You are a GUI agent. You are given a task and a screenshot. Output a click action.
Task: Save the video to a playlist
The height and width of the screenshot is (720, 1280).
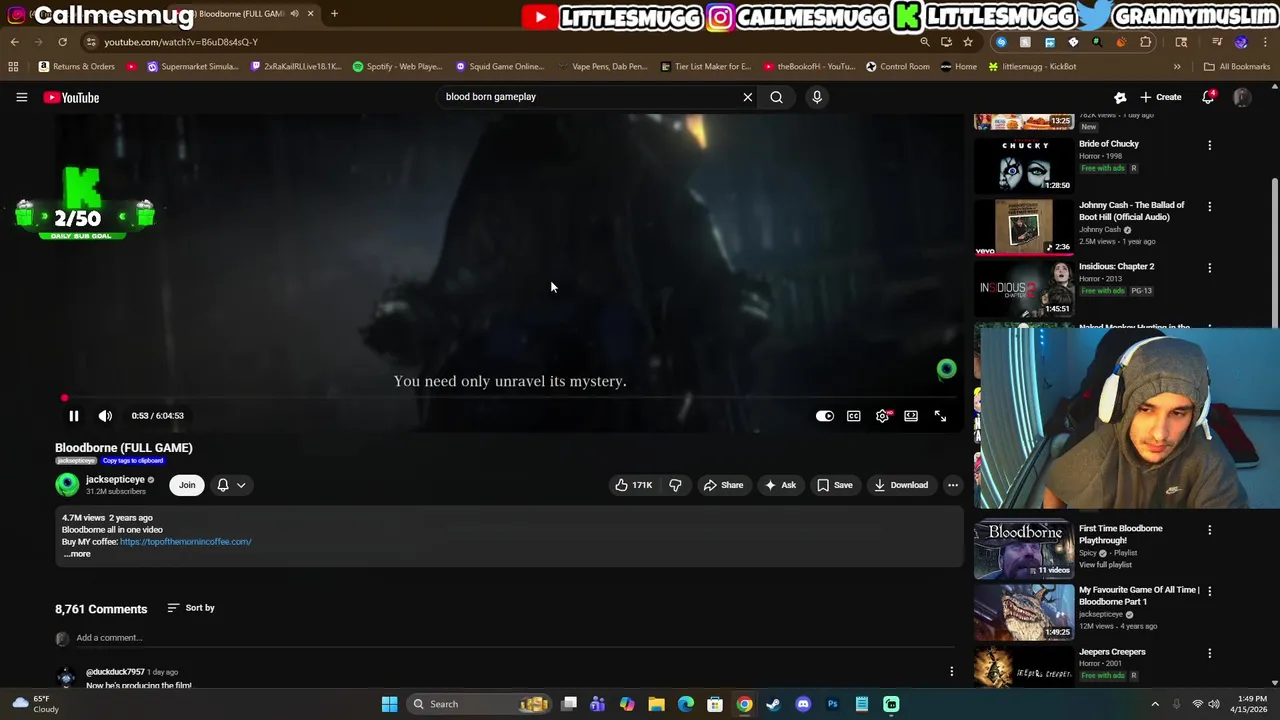(x=834, y=485)
